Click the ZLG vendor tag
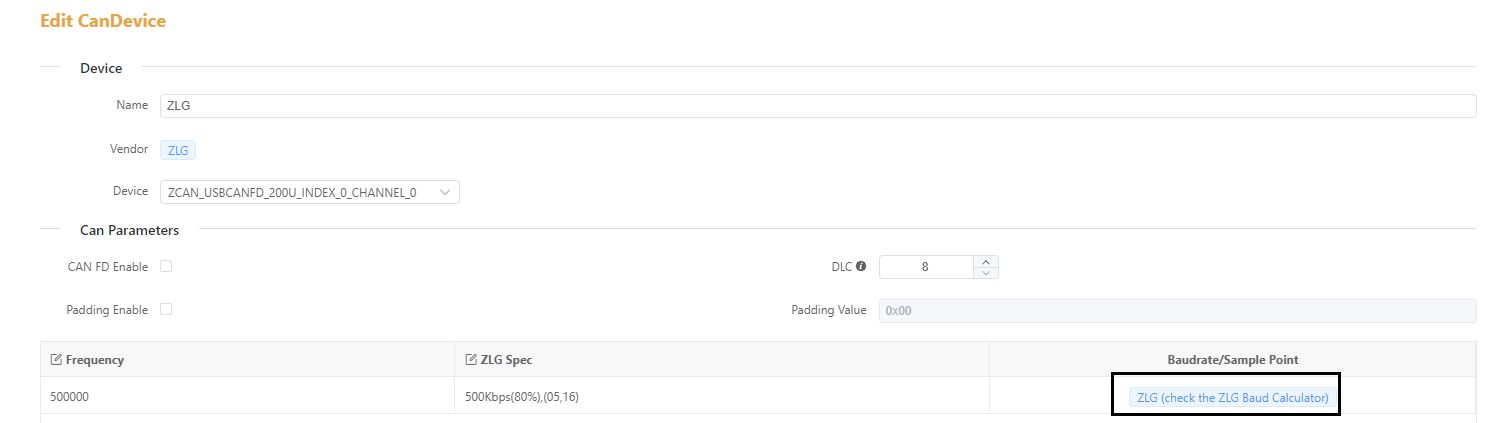This screenshot has height=423, width=1487. (x=178, y=150)
